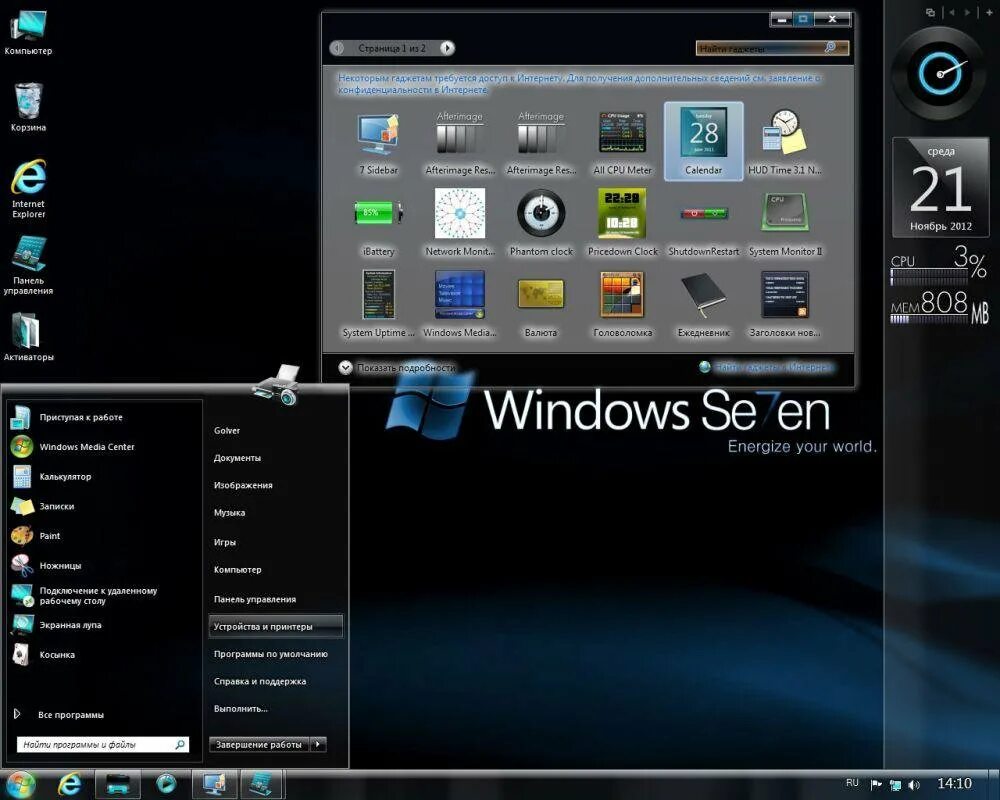
Task: Select the iBattery gadget
Action: (378, 223)
